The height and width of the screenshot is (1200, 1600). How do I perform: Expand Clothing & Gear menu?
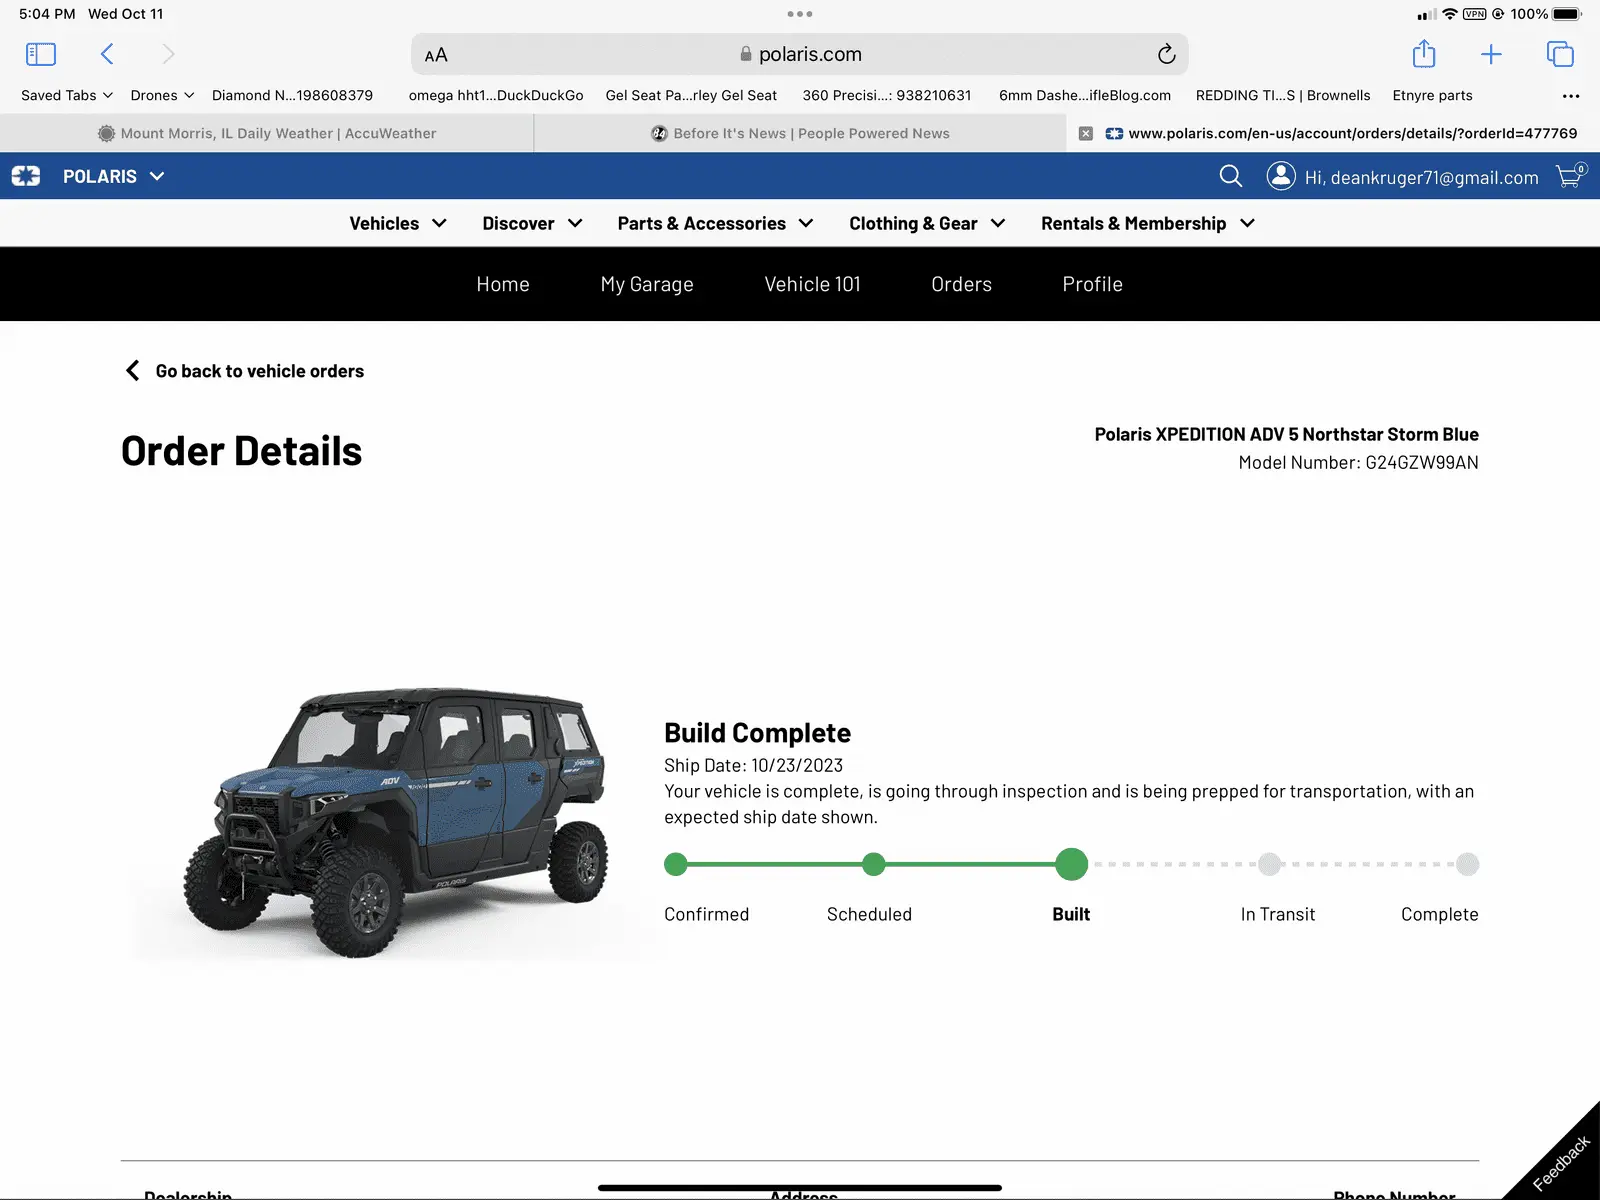click(x=927, y=223)
